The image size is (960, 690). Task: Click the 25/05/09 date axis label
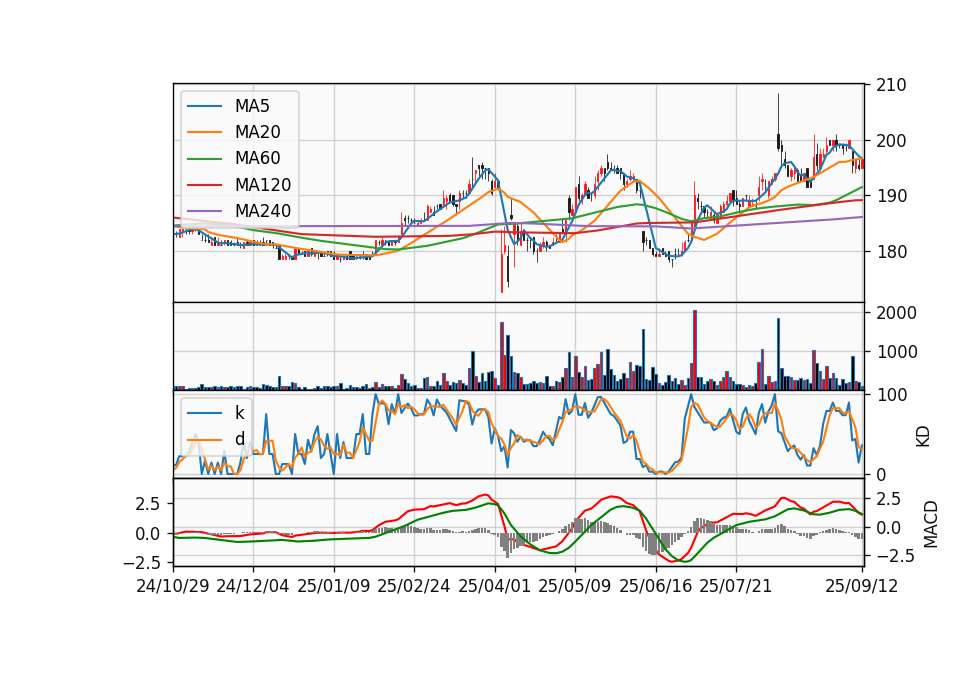point(574,586)
